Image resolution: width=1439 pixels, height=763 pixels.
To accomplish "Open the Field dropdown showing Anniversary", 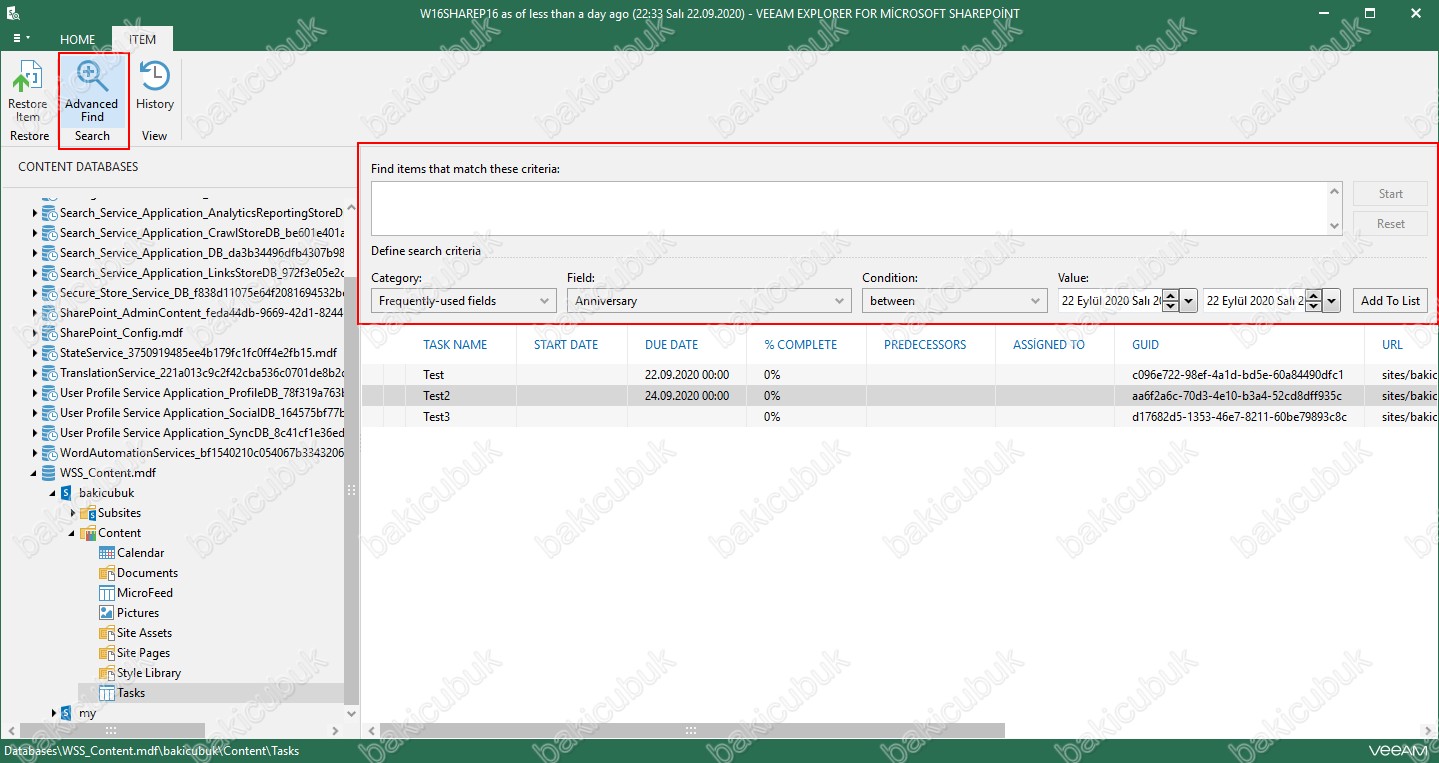I will 709,300.
